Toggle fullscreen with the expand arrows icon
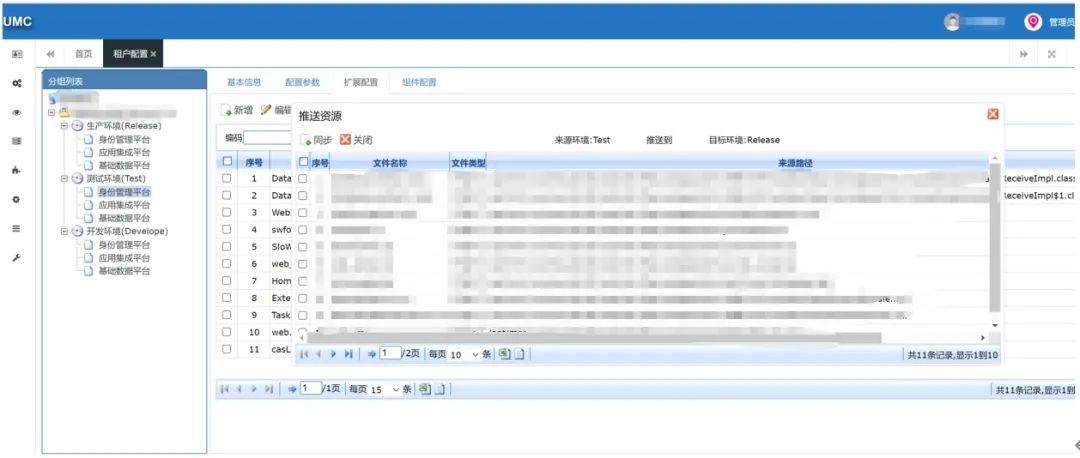This screenshot has width=1080, height=458. 1052,54
